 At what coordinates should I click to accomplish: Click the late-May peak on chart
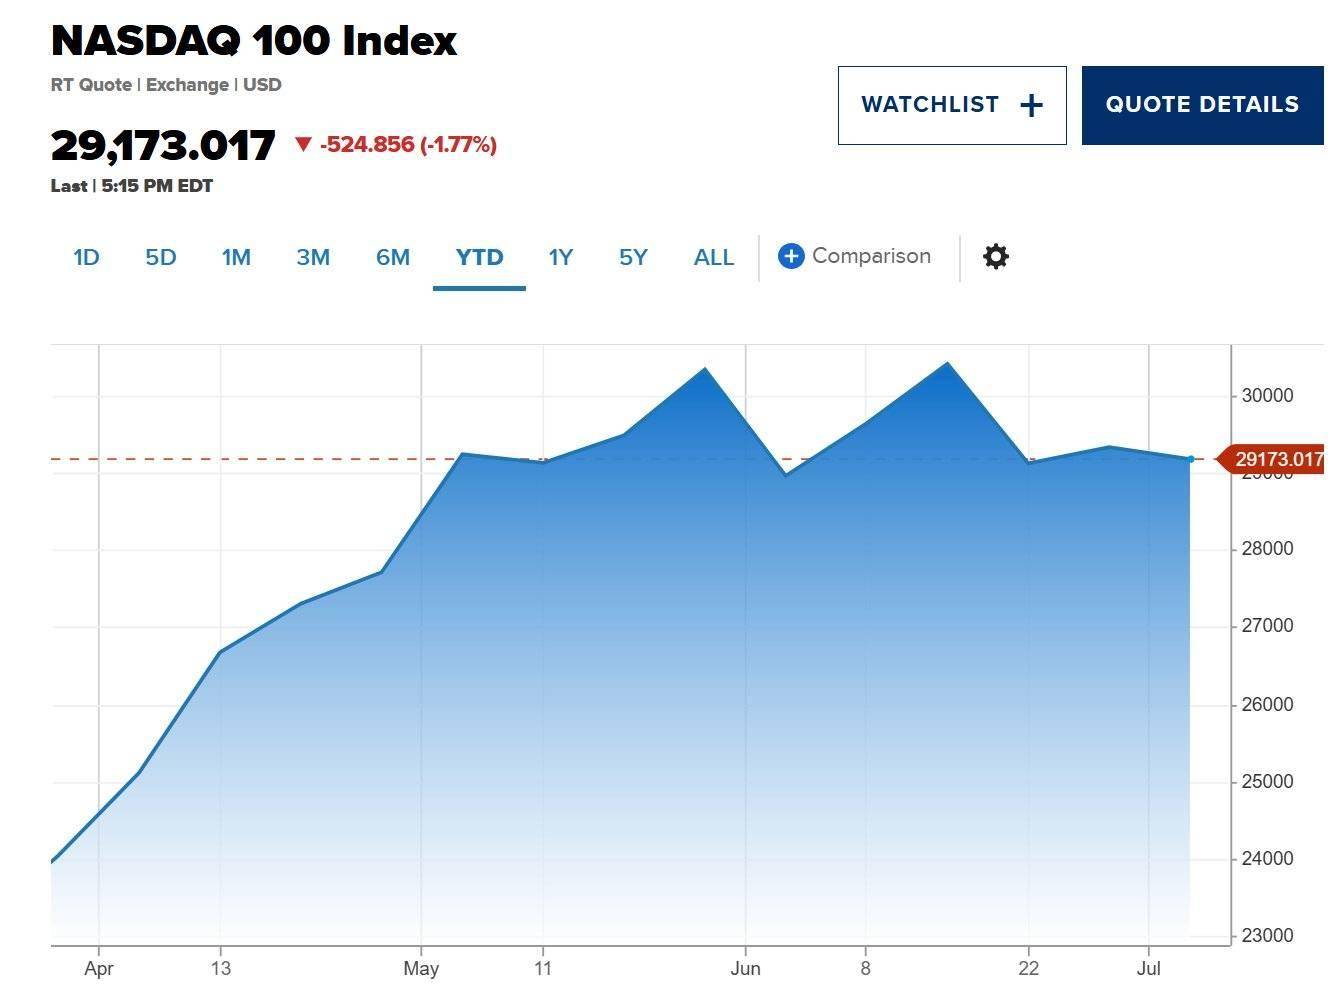[x=705, y=368]
